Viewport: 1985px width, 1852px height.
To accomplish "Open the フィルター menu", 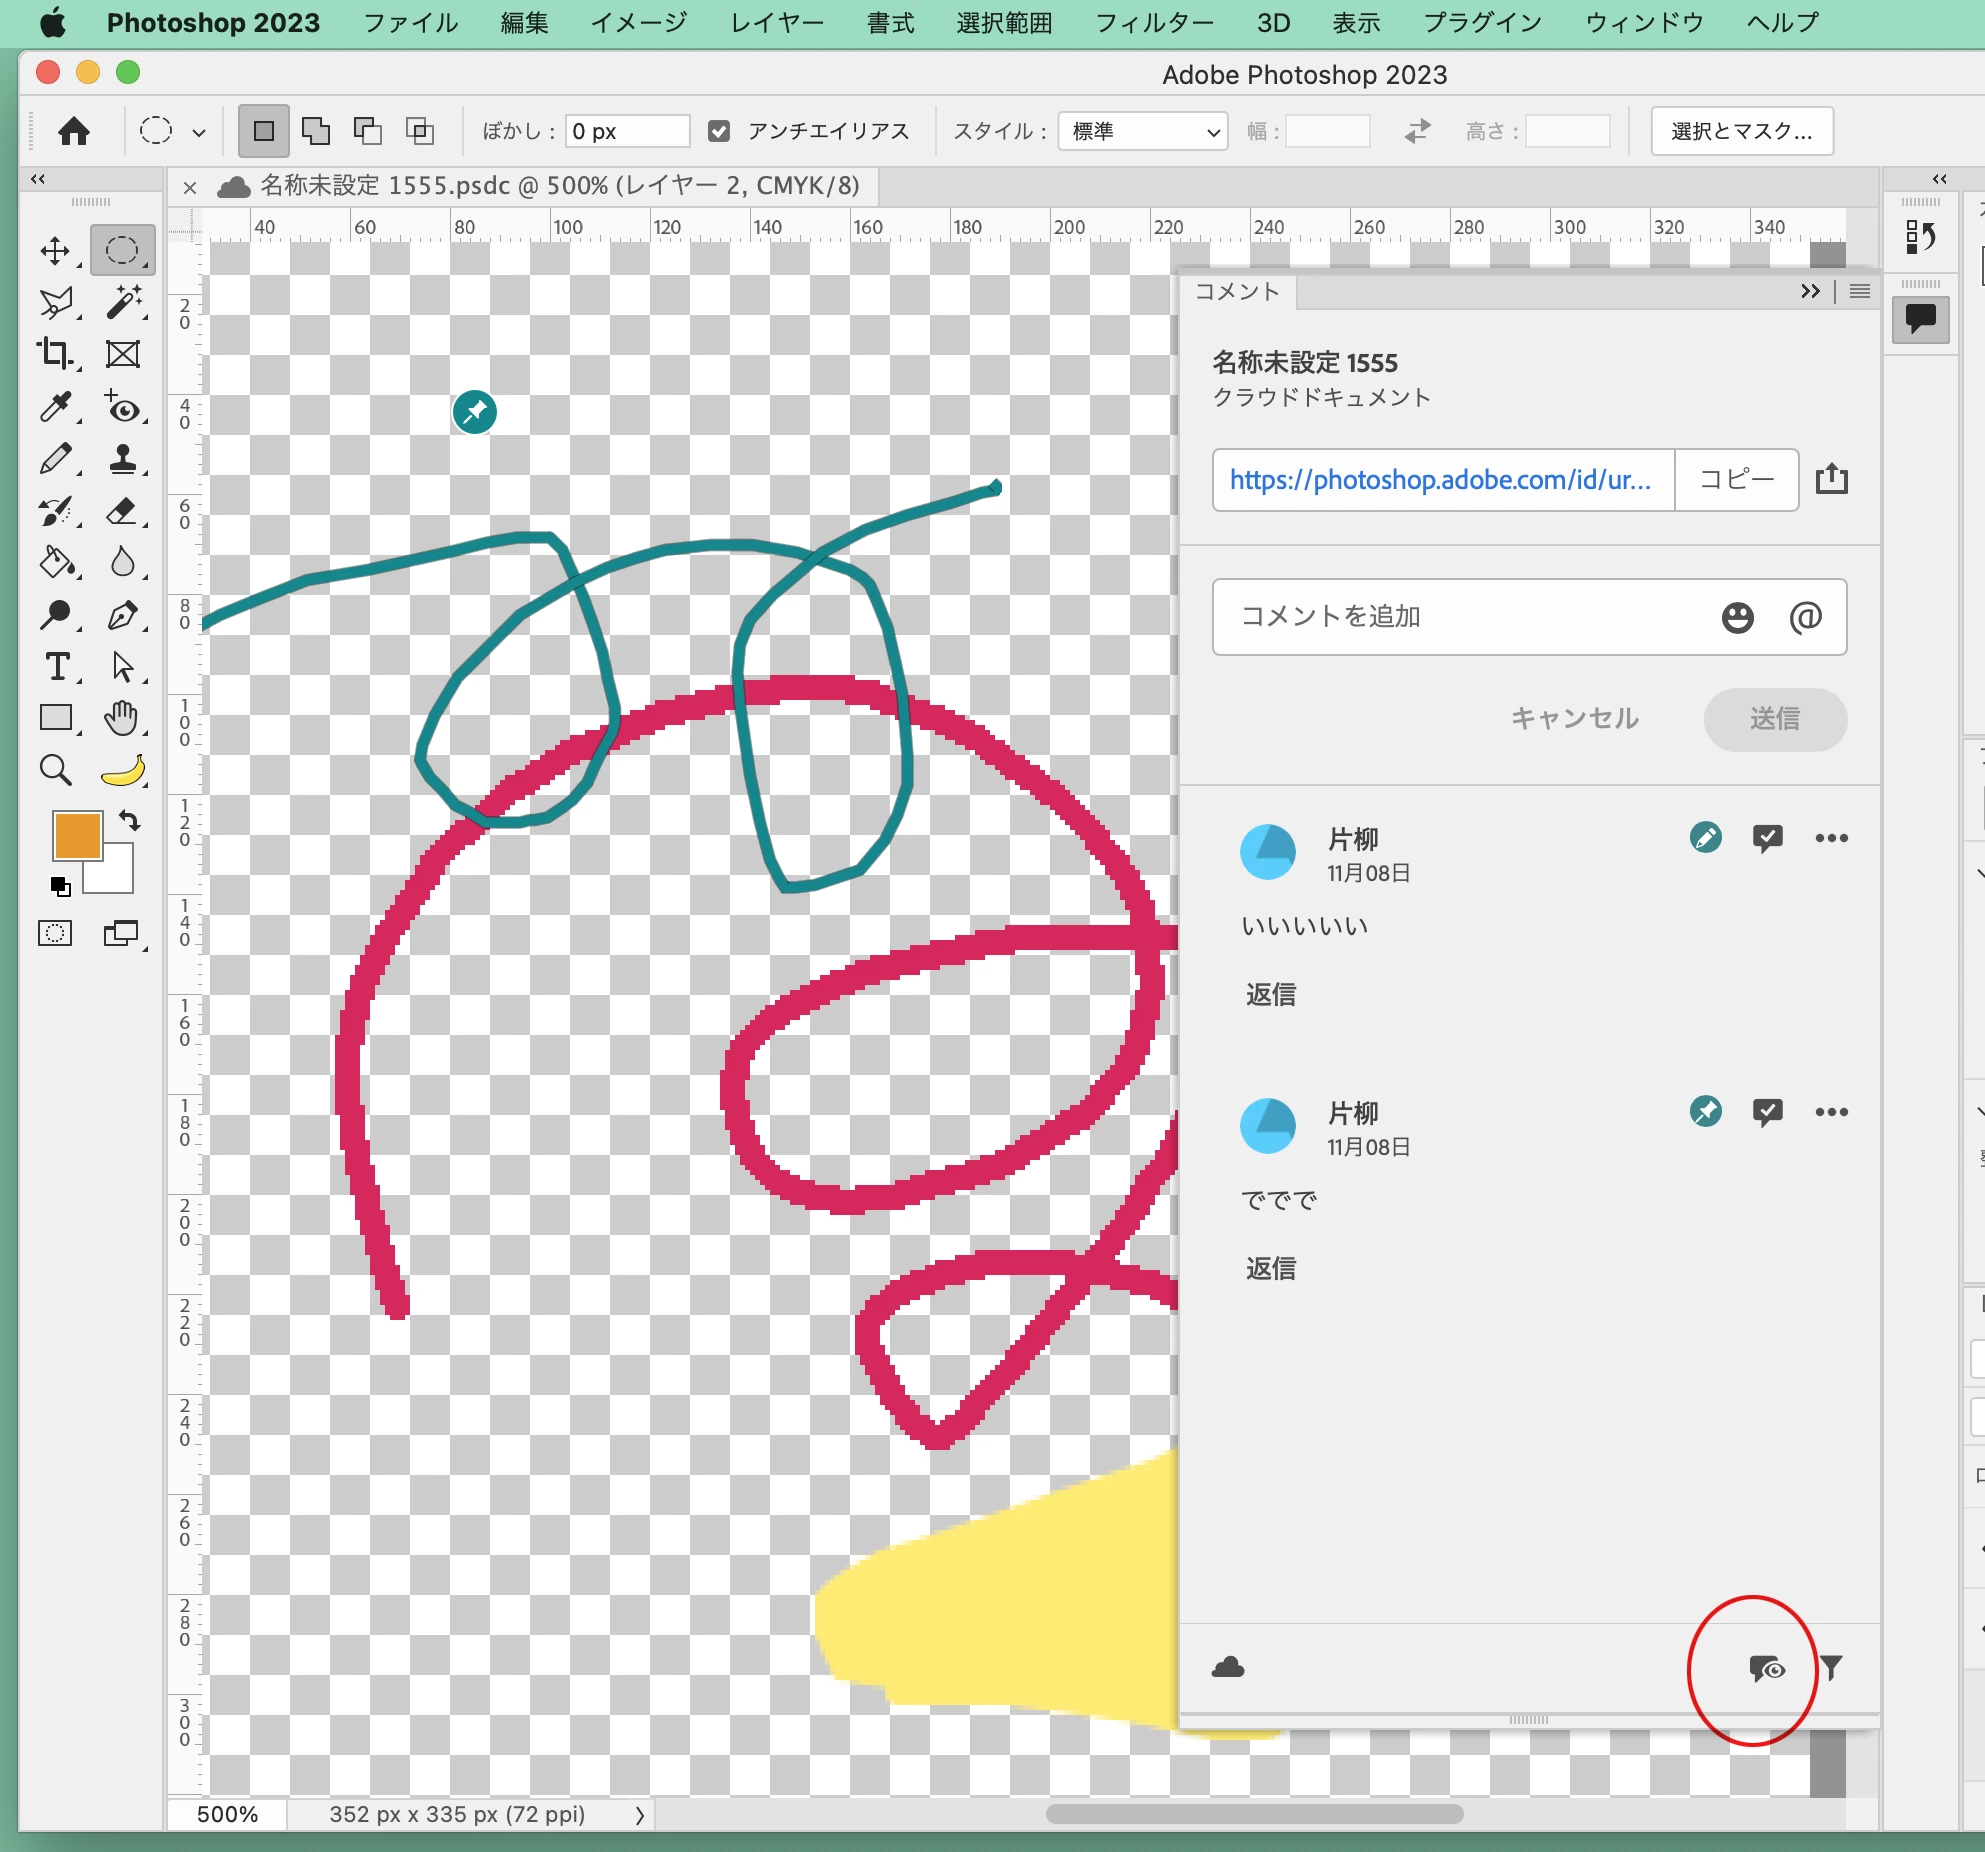I will tap(1154, 22).
